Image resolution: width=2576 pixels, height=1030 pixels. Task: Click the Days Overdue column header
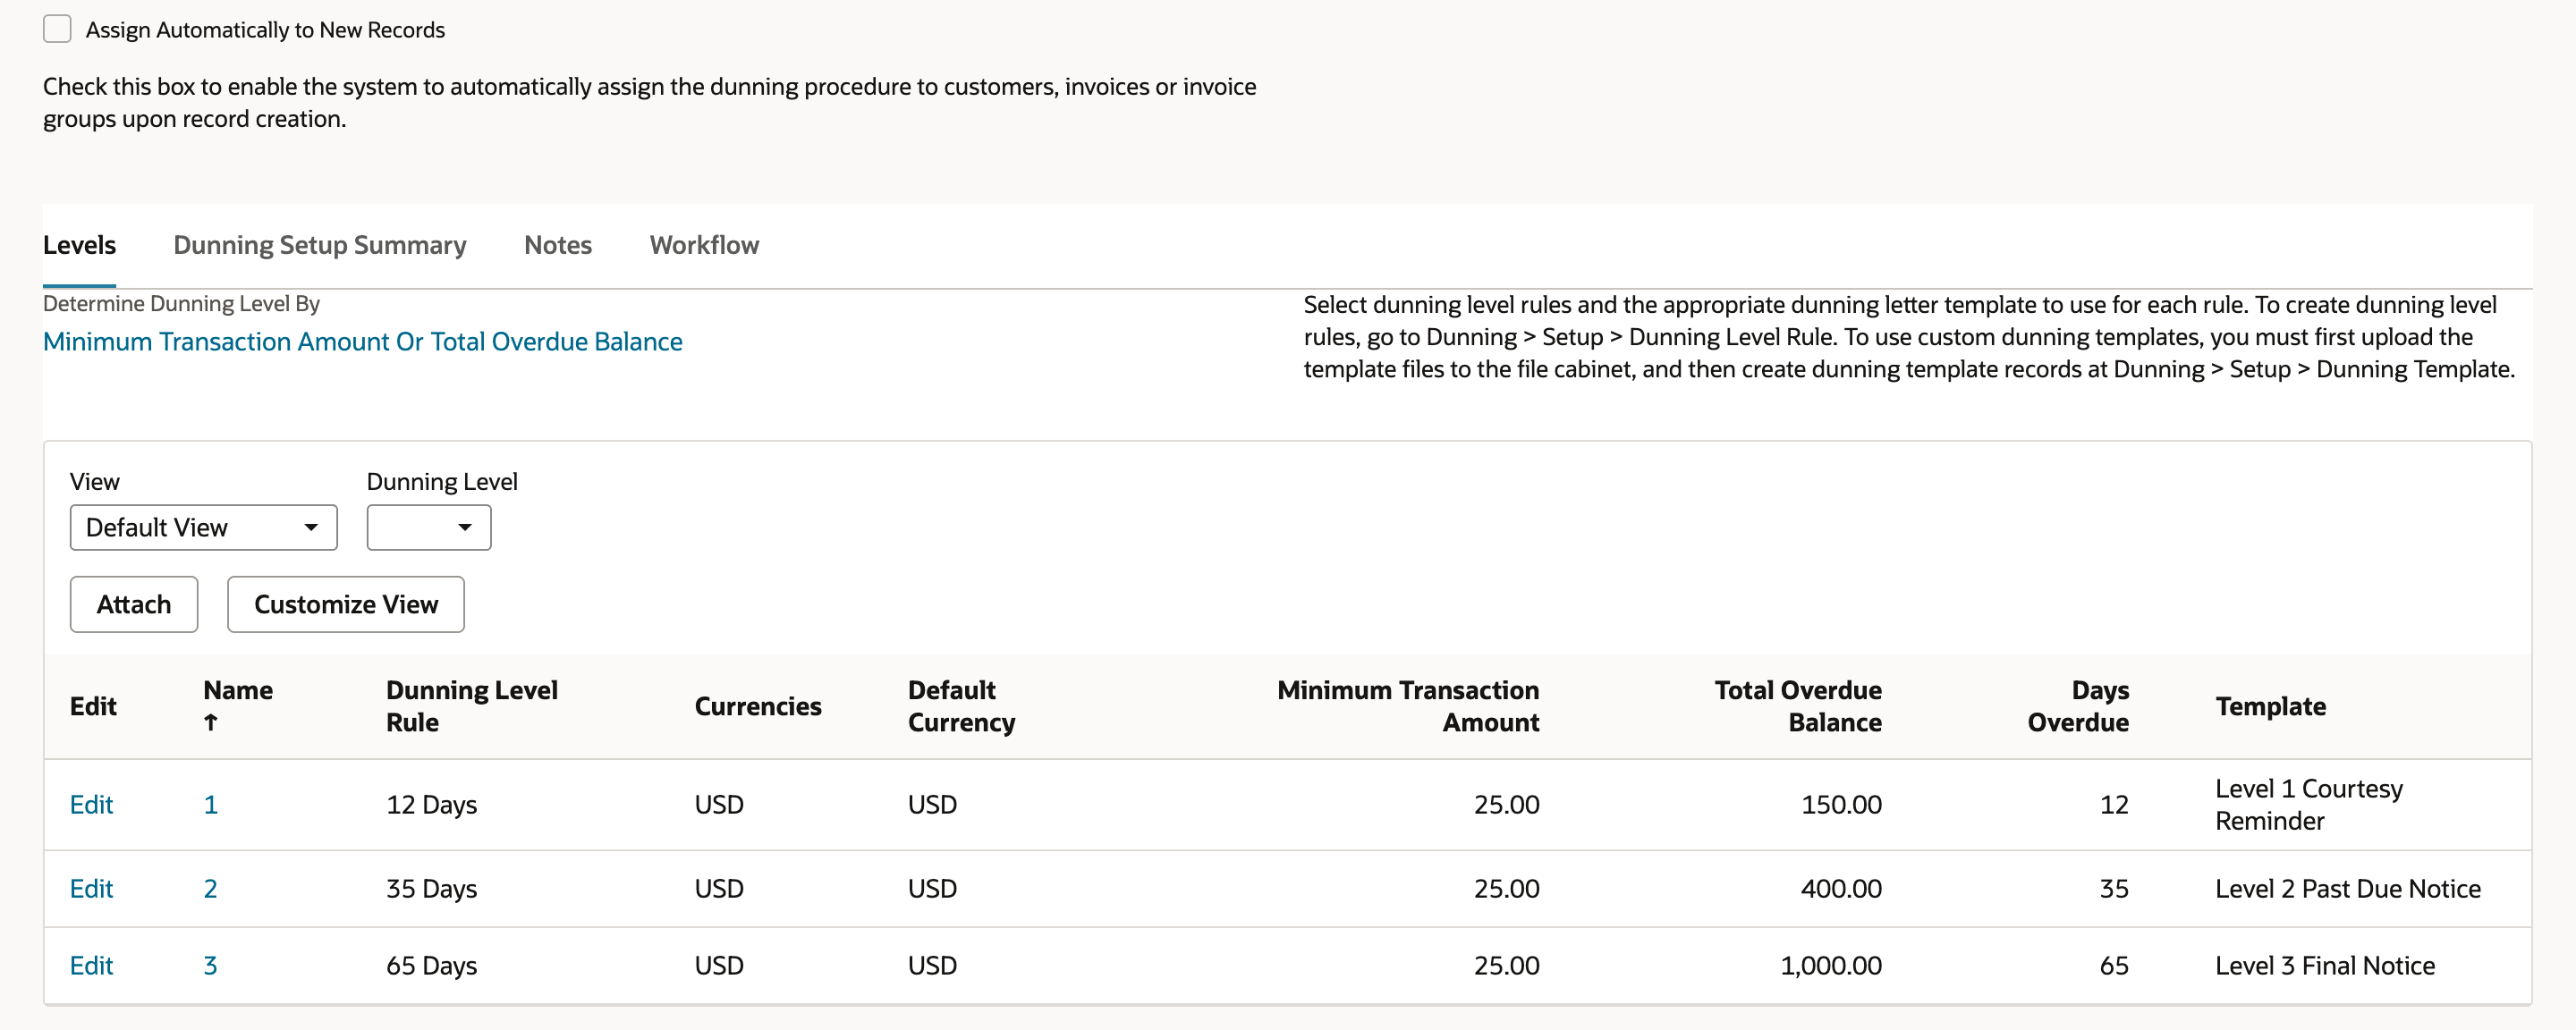(x=2078, y=706)
